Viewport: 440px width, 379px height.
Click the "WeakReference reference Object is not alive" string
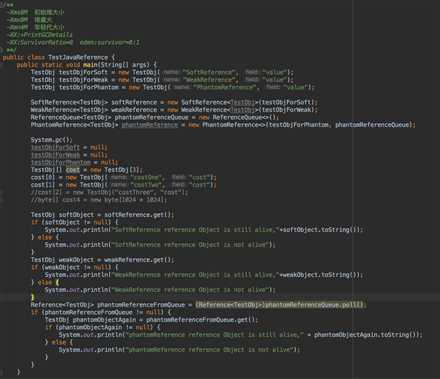tap(191, 290)
